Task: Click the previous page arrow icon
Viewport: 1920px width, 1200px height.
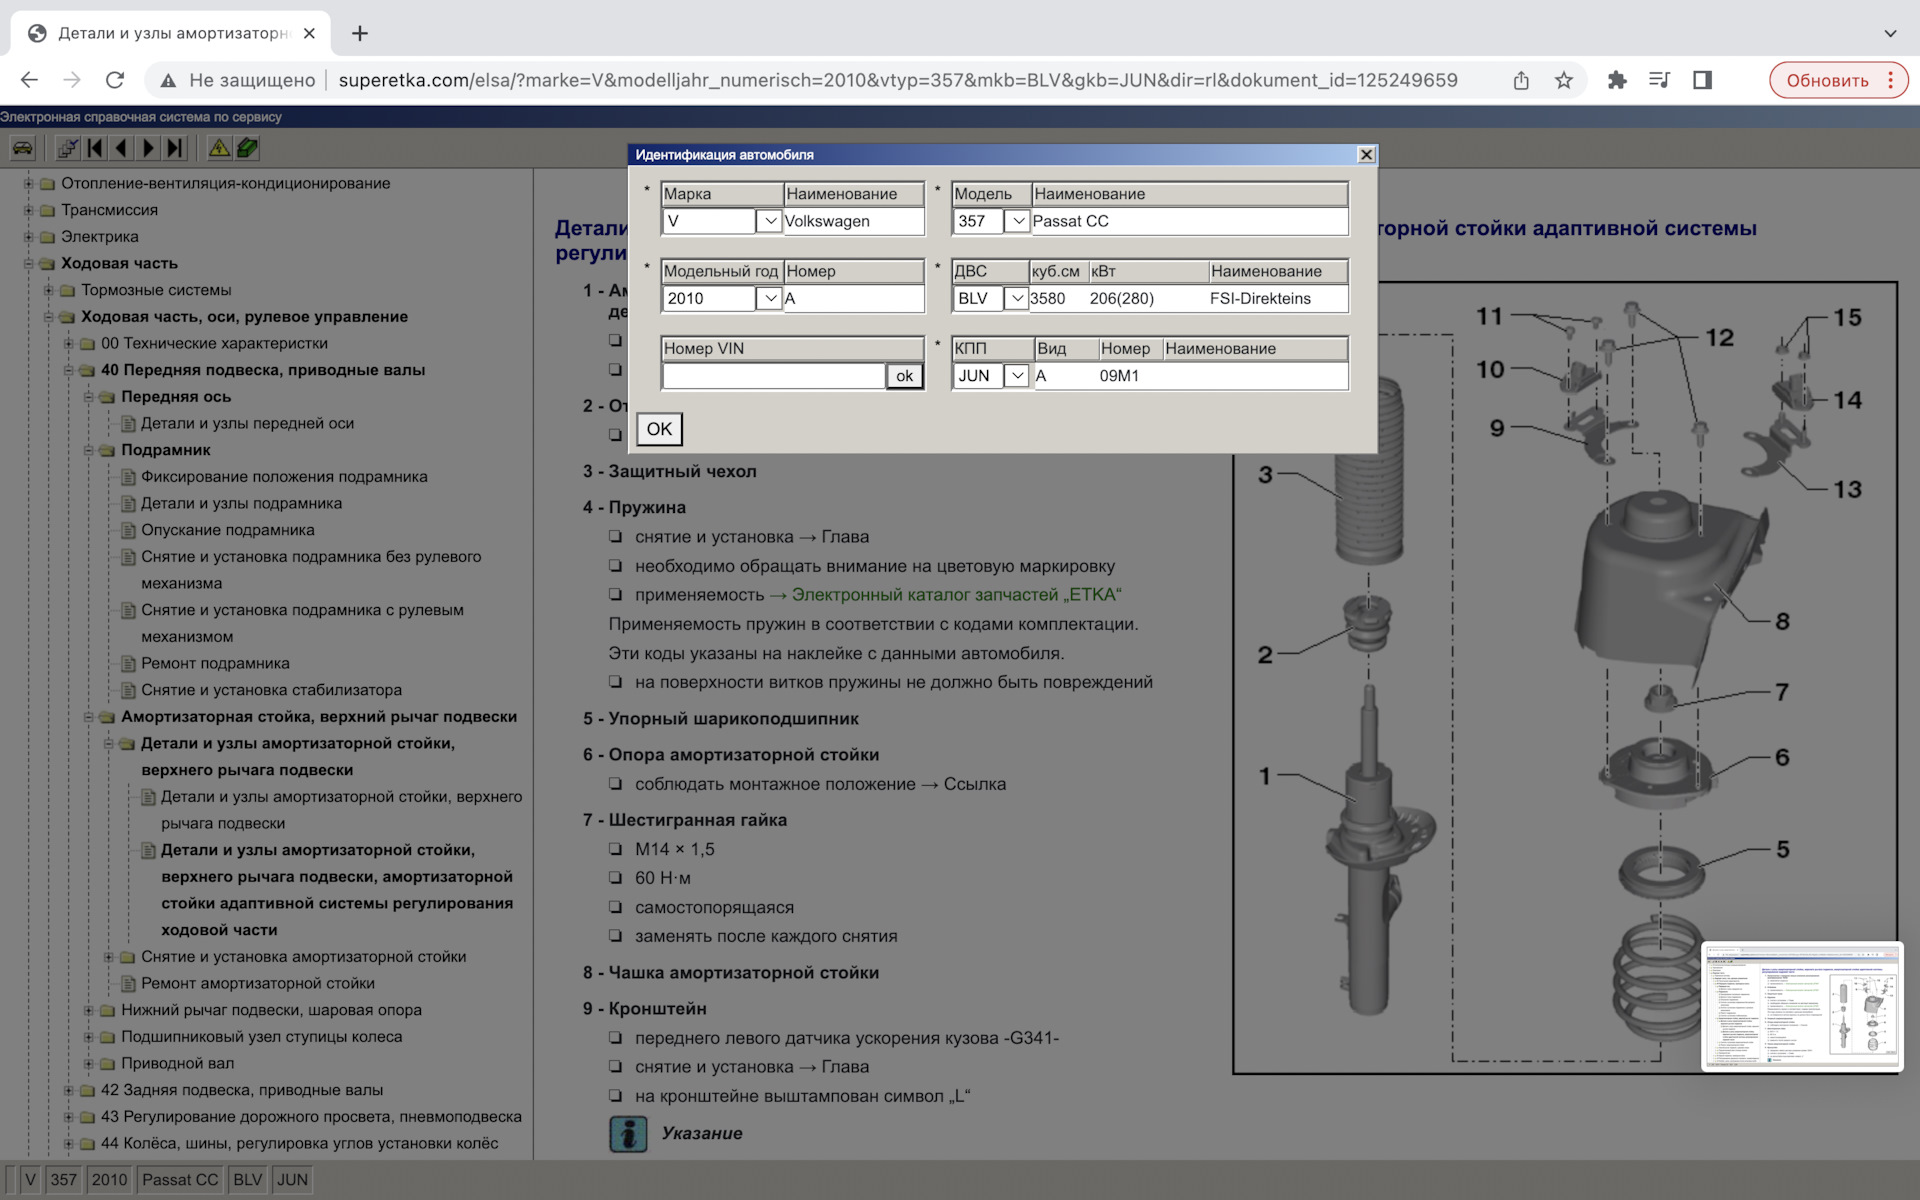Action: tap(121, 148)
